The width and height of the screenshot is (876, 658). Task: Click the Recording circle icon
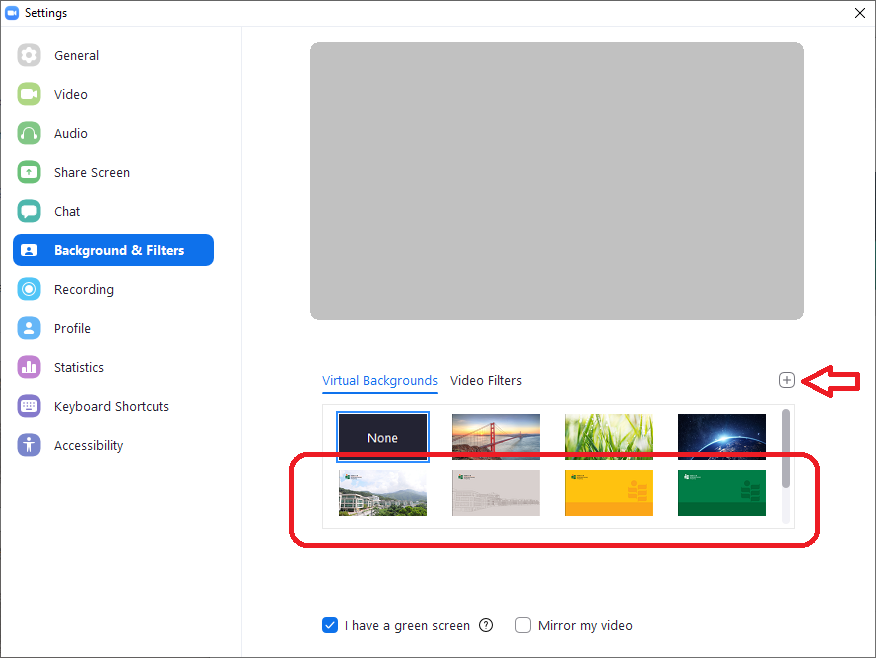click(x=29, y=289)
